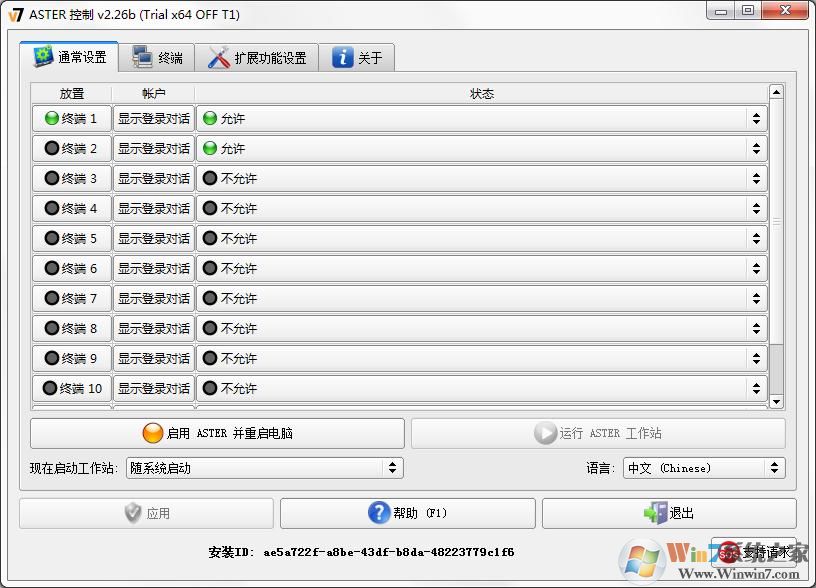Click the play icon in 运行 ASTER 工作站 button
The height and width of the screenshot is (588, 816).
(x=547, y=433)
